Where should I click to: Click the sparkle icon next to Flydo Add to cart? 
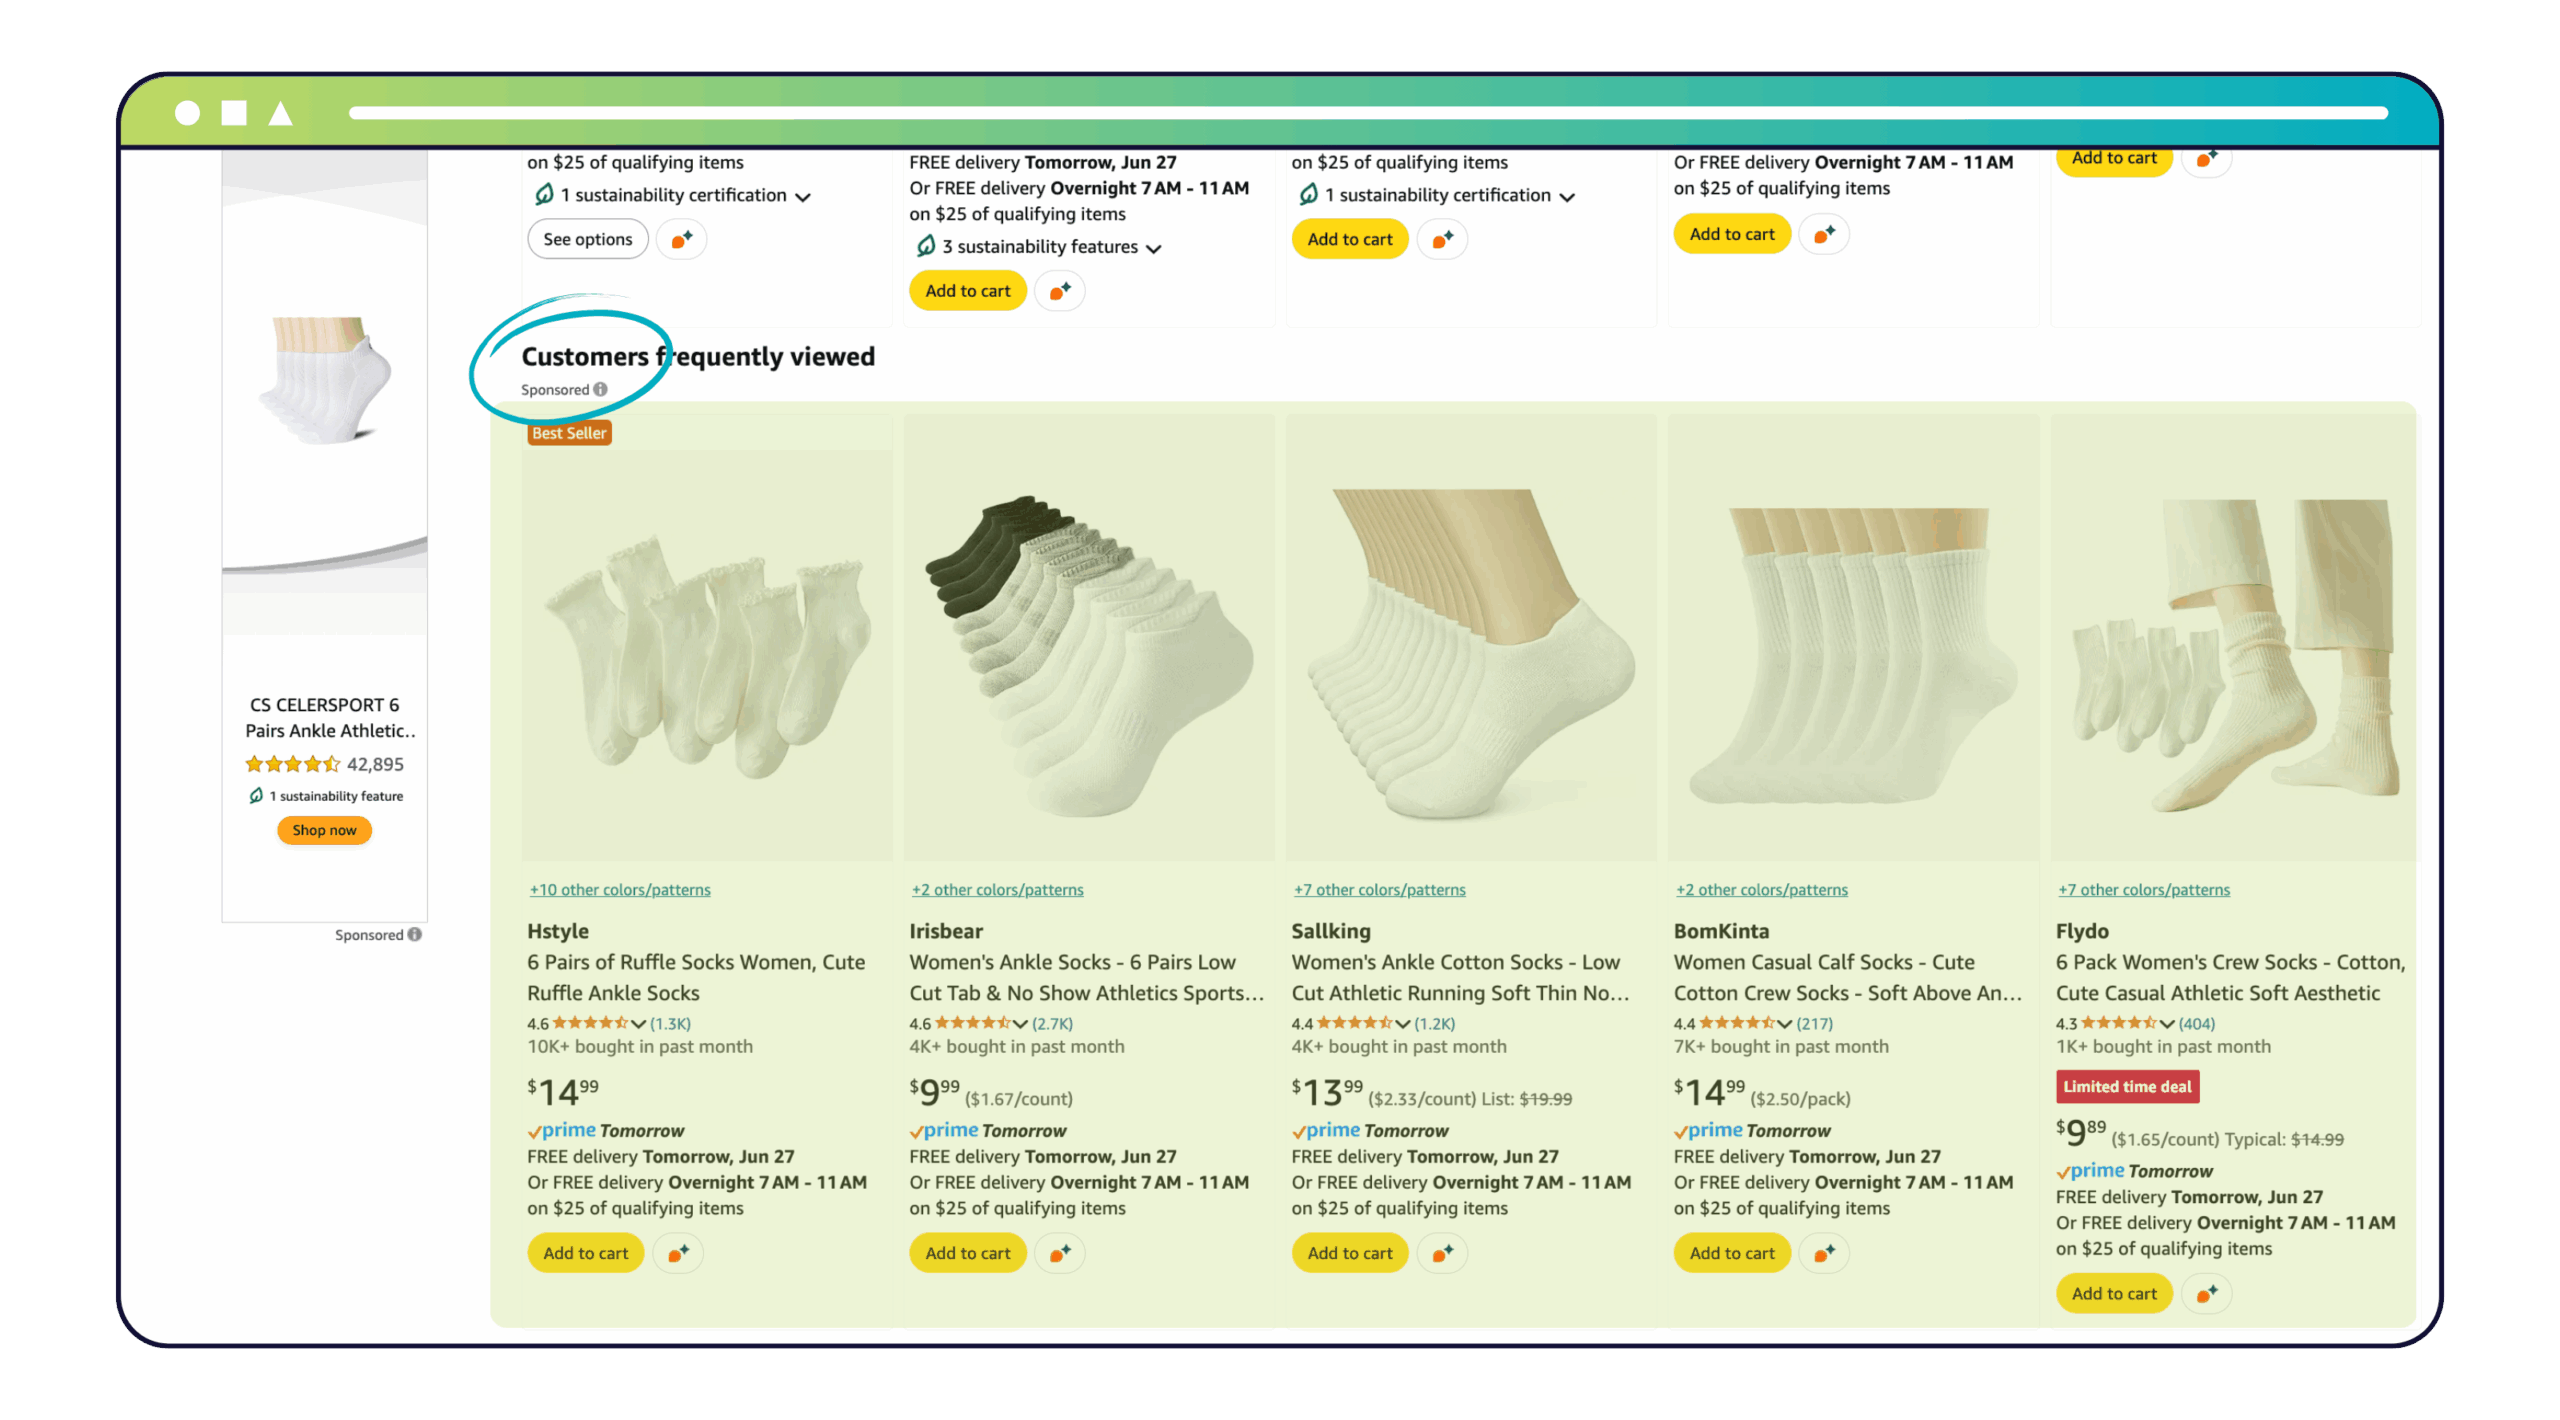point(2206,1294)
